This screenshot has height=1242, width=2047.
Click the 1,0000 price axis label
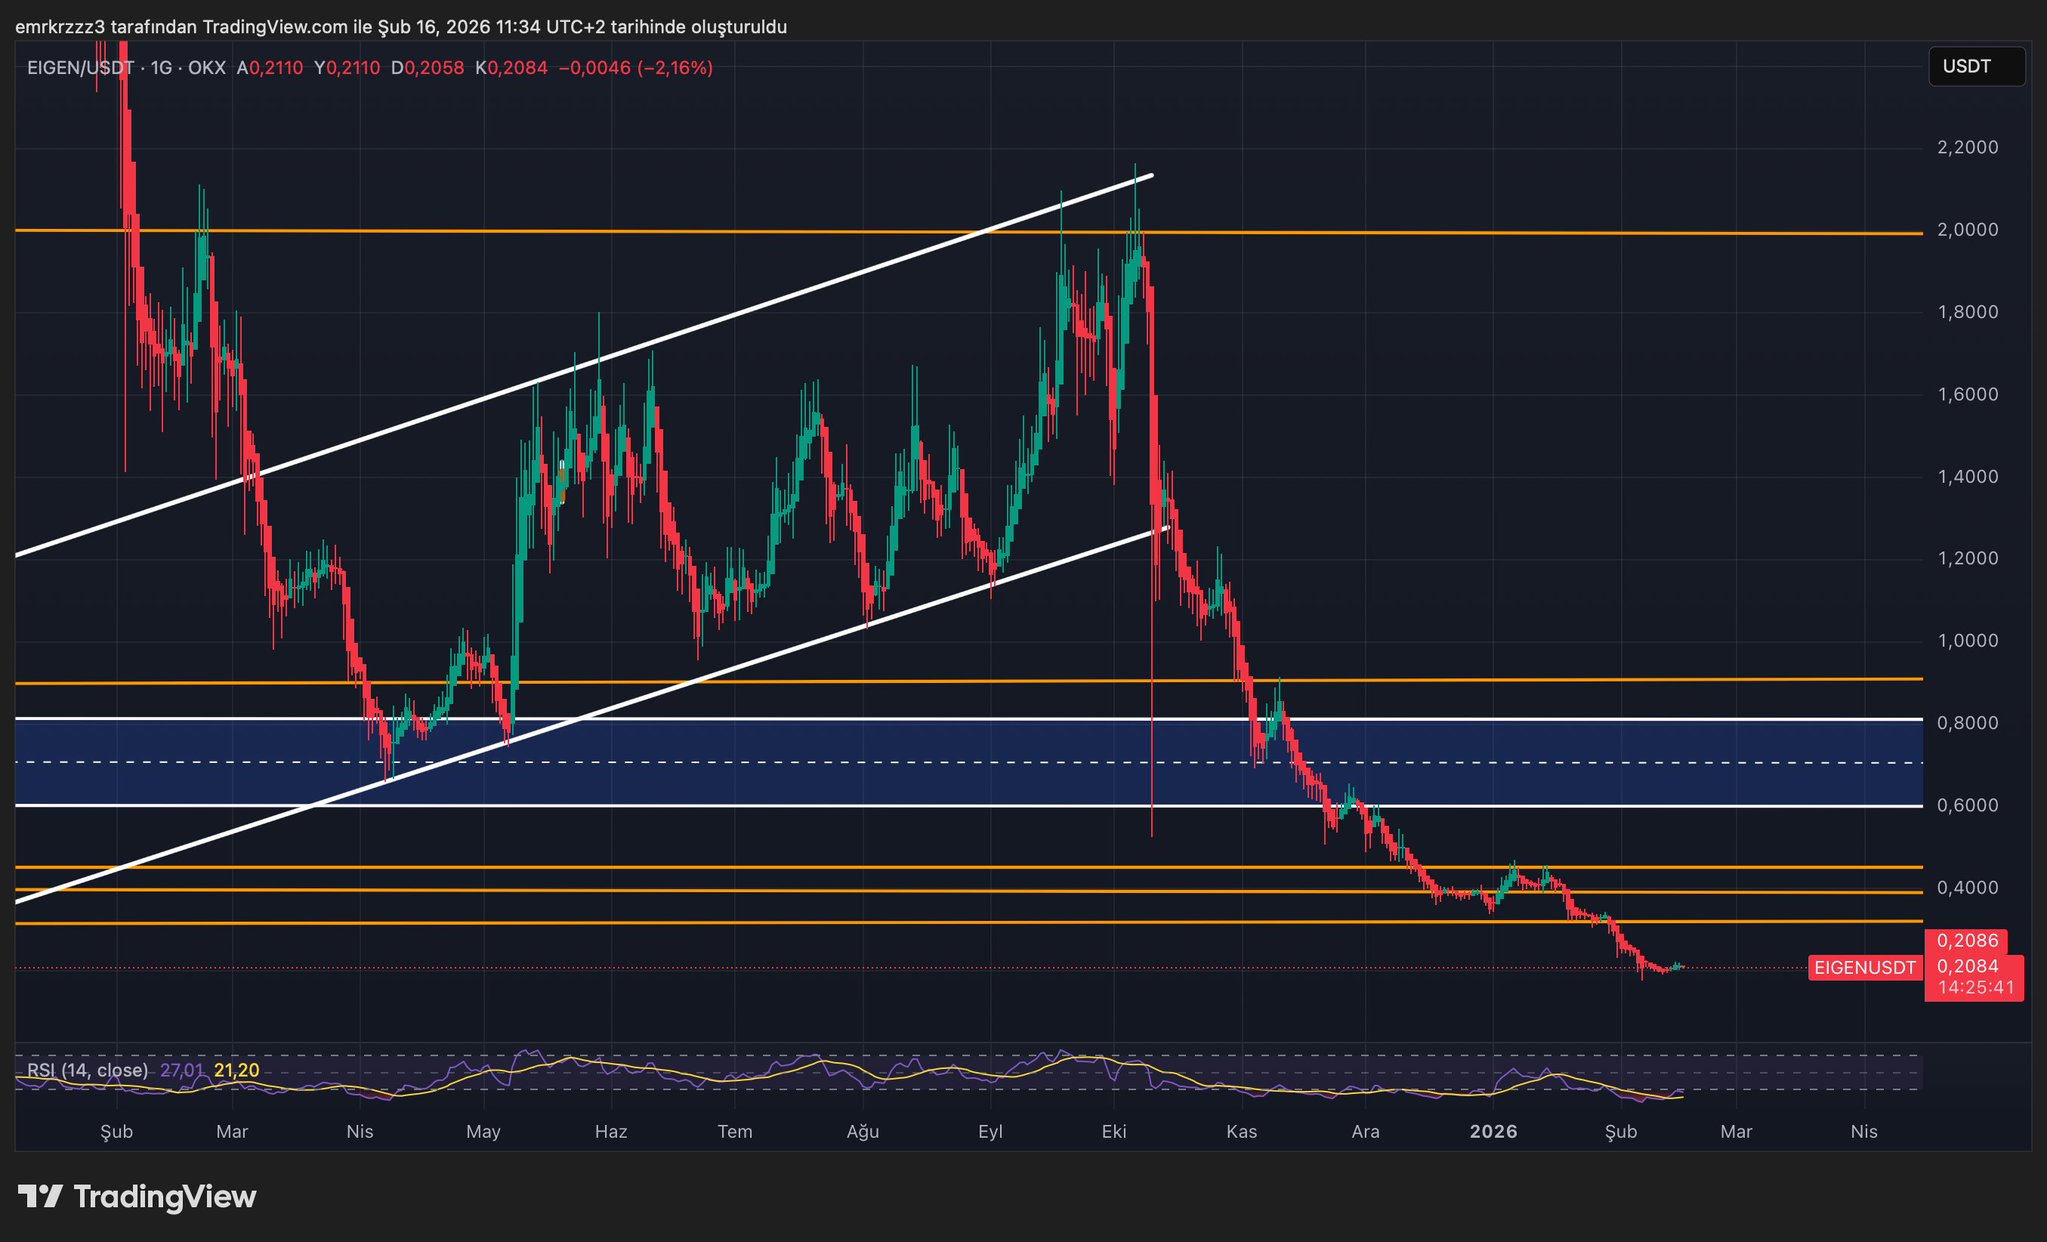pos(1967,641)
